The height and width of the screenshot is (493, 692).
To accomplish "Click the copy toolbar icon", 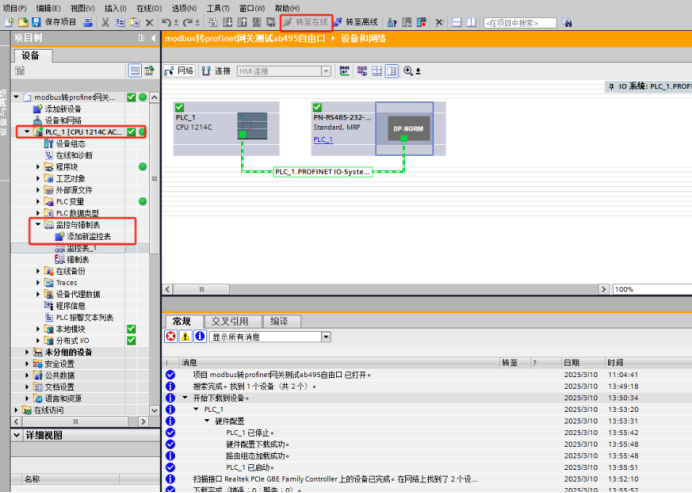I will coord(120,22).
